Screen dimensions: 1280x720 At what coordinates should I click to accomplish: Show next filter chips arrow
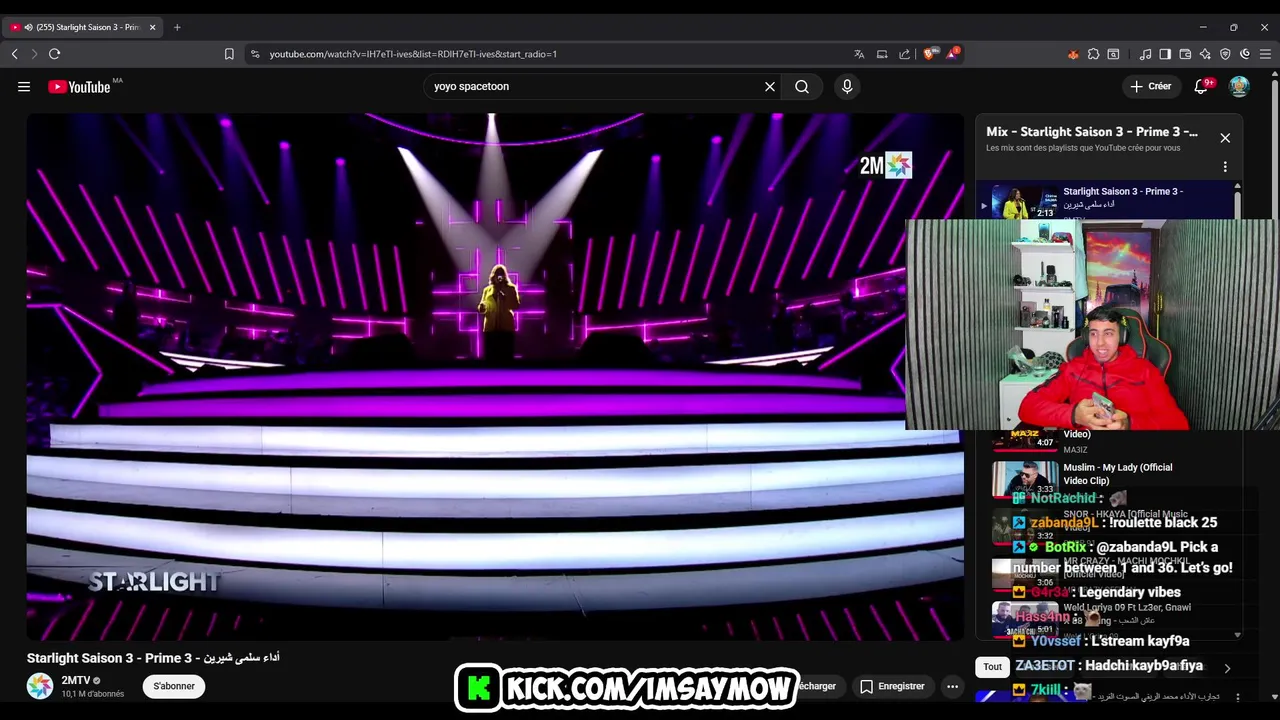(x=1227, y=668)
